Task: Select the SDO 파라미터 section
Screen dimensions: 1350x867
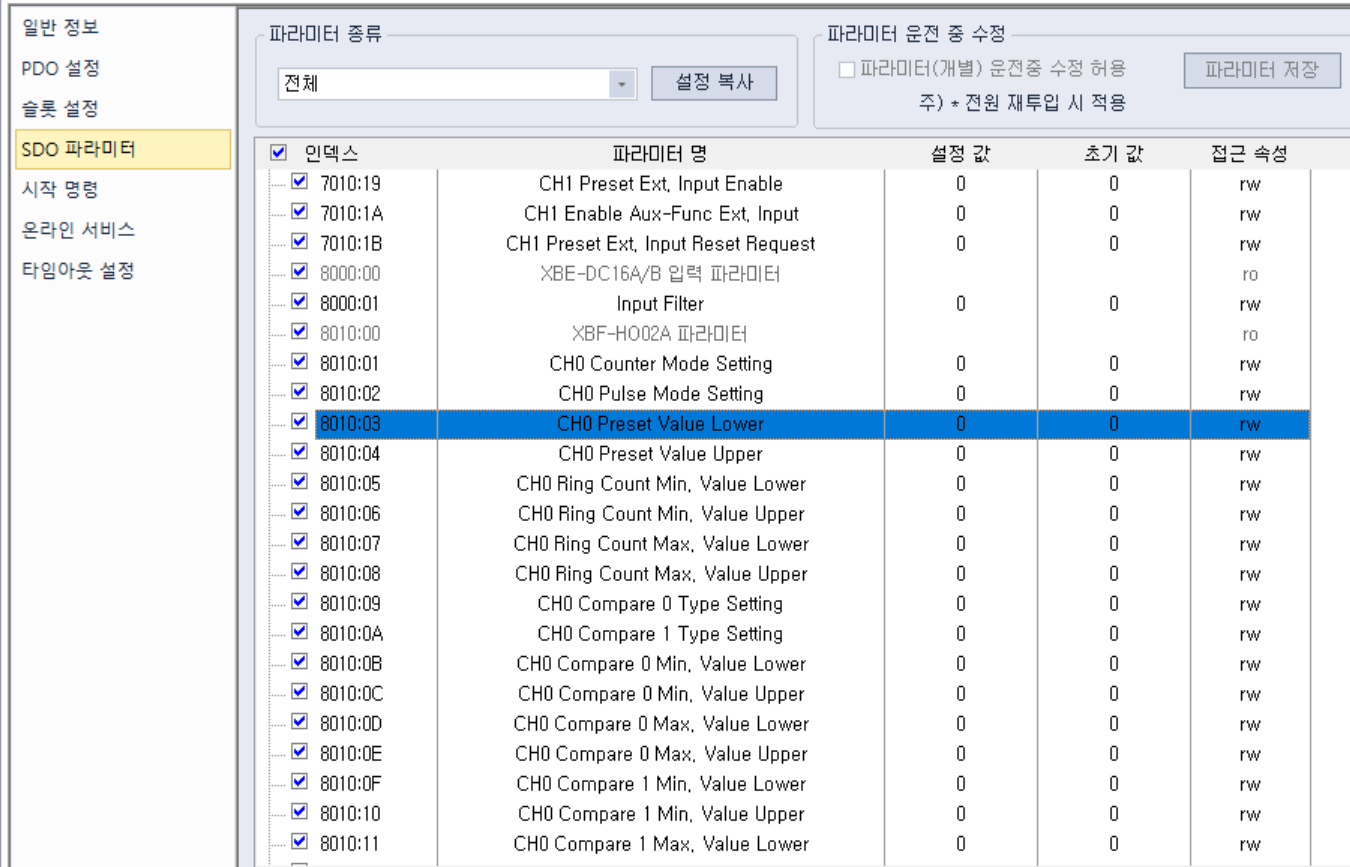Action: point(123,149)
